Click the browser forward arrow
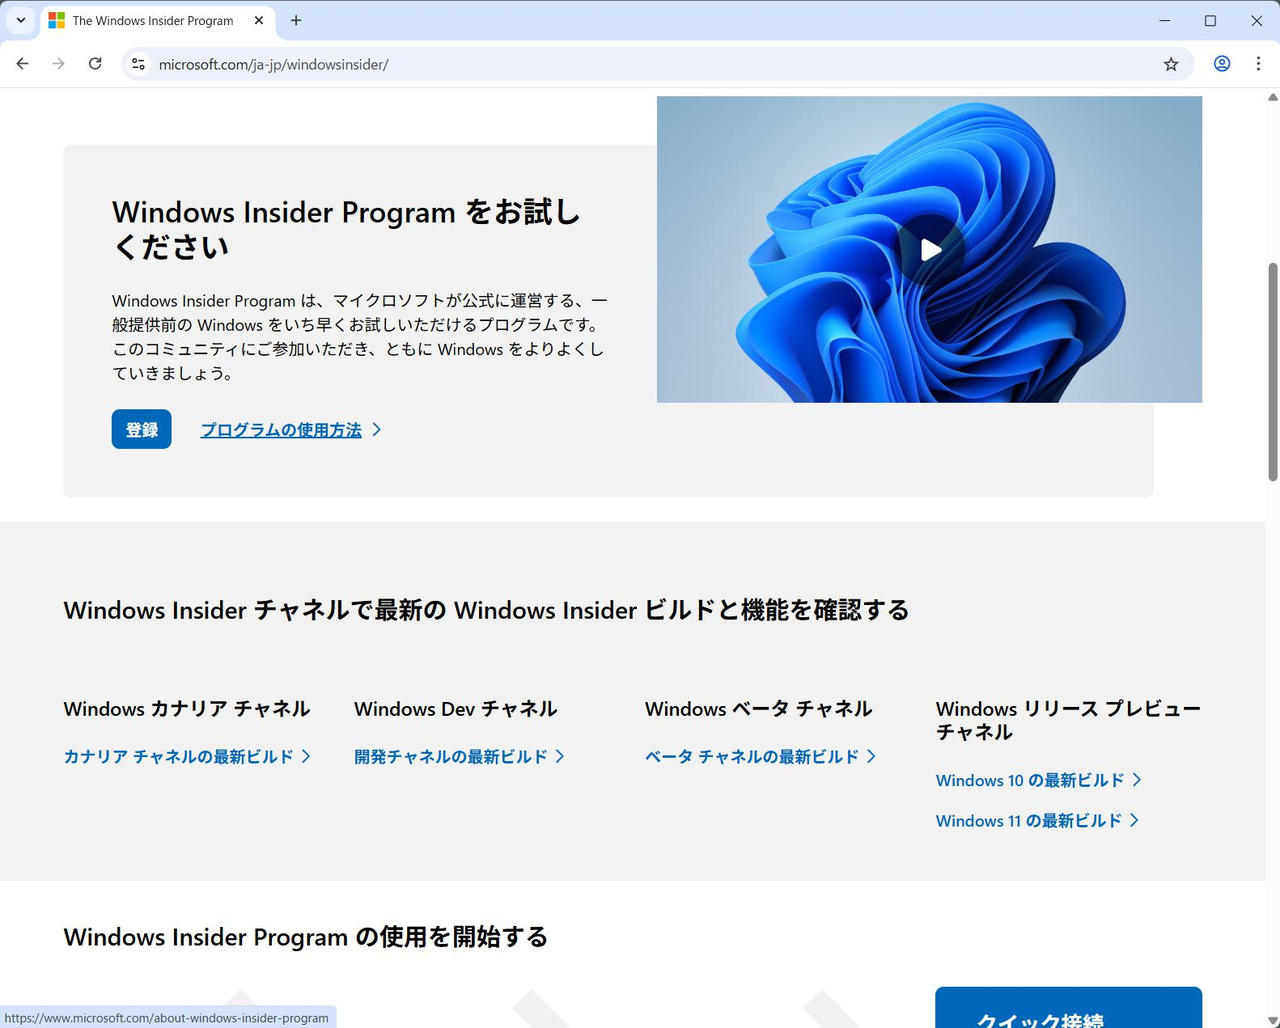The width and height of the screenshot is (1280, 1028). [58, 64]
